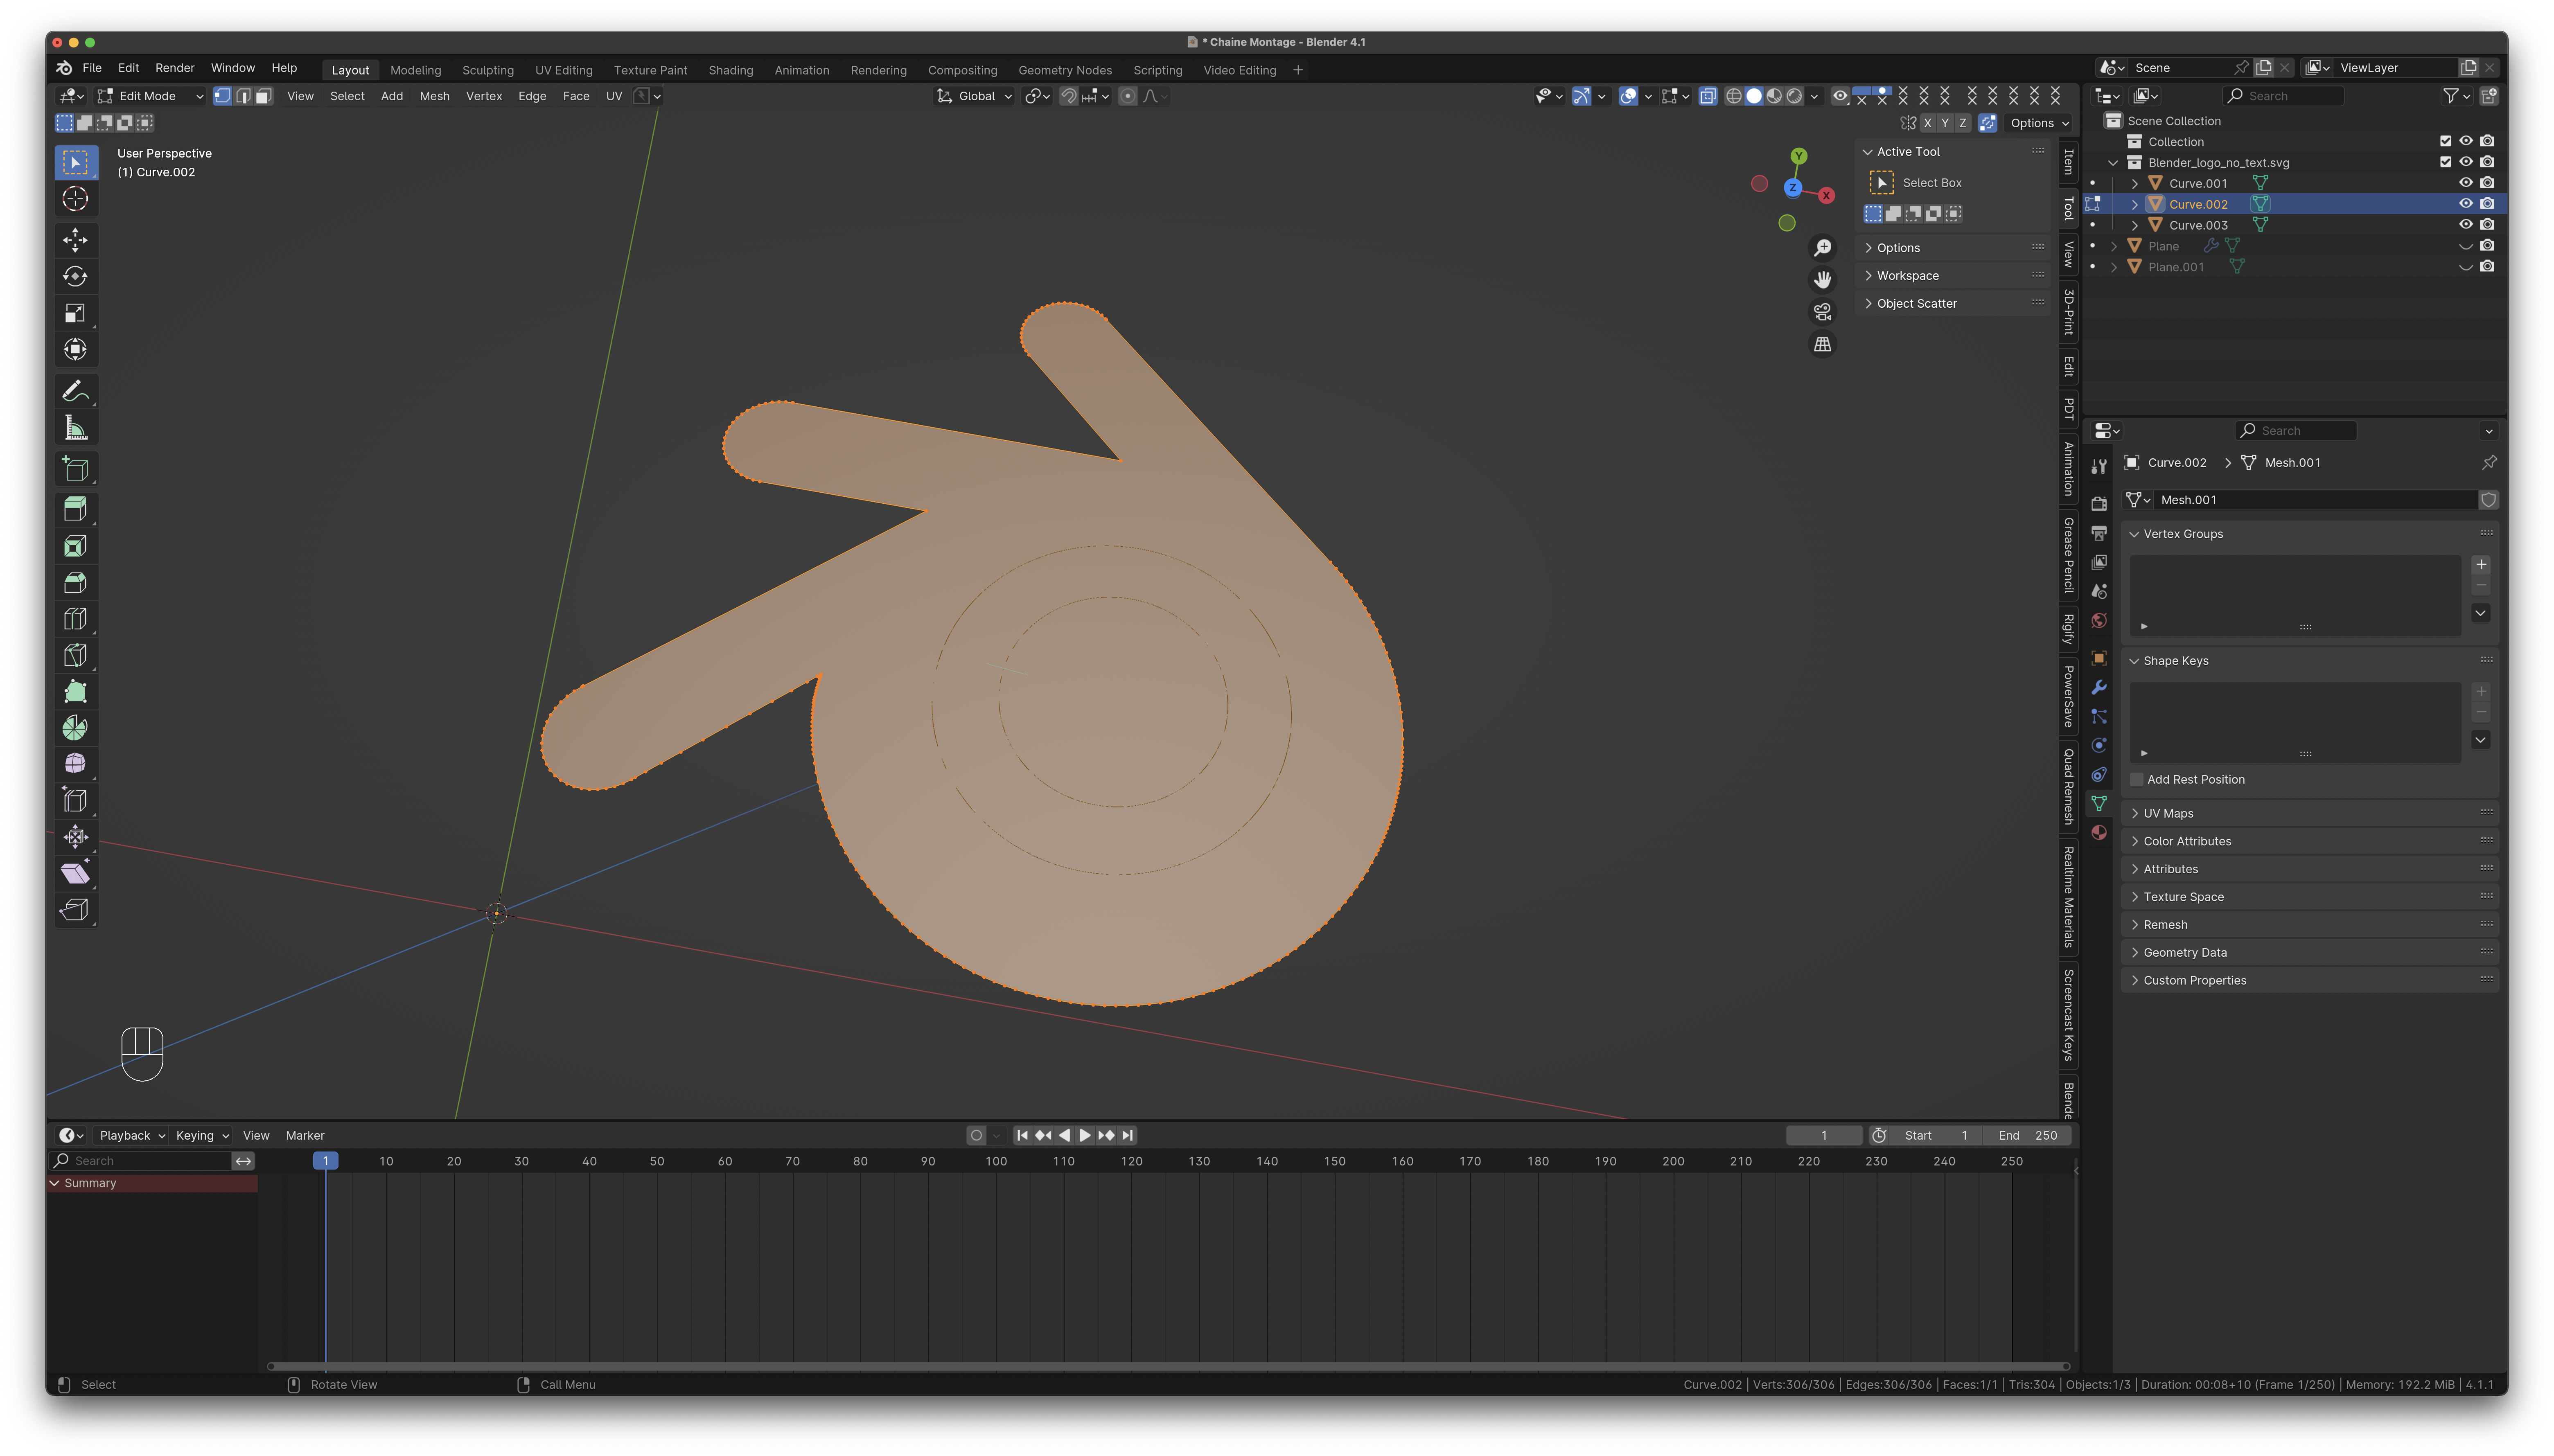Open the File menu
Viewport: 2554px width, 1456px height.
92,68
